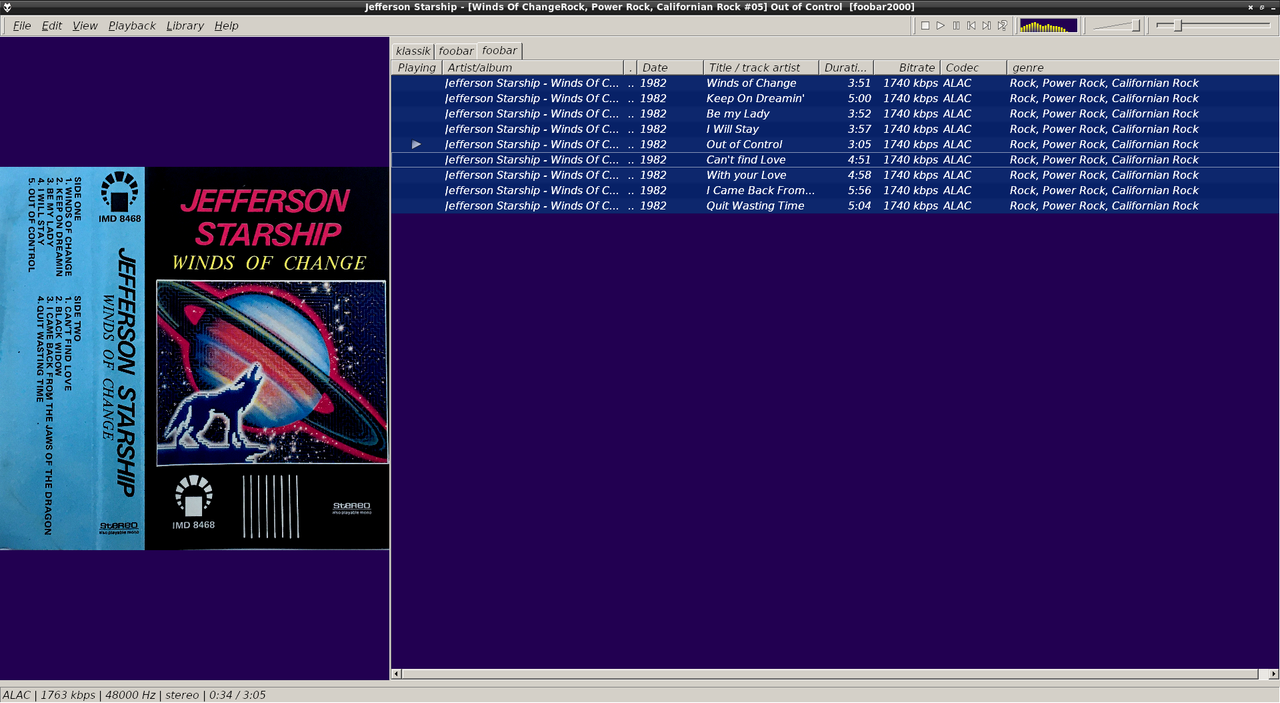The image size is (1280, 703).
Task: Play a random track
Action: click(1002, 25)
